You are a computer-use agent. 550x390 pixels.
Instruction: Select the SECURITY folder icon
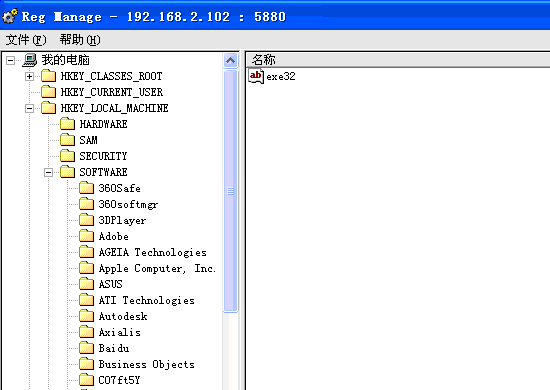(67, 156)
